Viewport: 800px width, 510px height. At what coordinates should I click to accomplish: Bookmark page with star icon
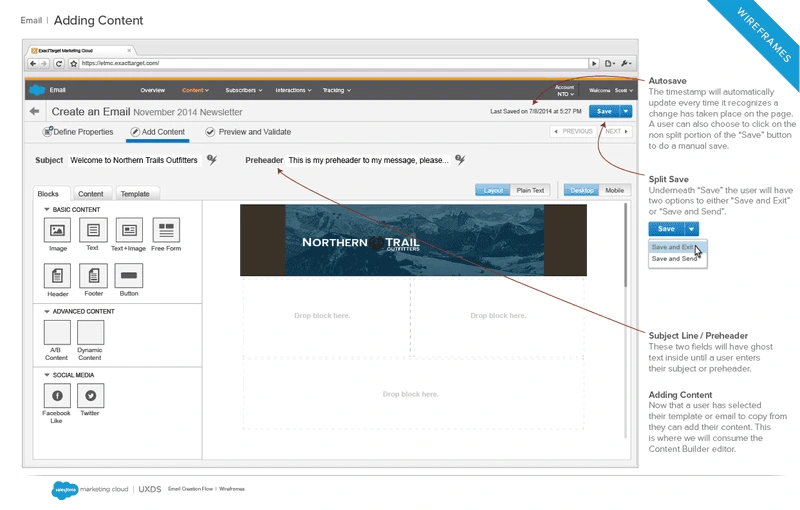pyautogui.click(x=73, y=63)
